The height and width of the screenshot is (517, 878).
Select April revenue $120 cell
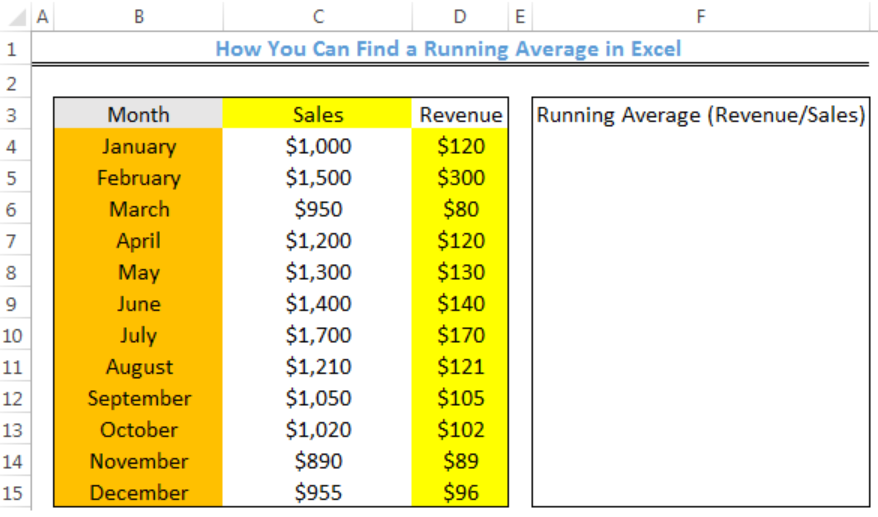(460, 241)
